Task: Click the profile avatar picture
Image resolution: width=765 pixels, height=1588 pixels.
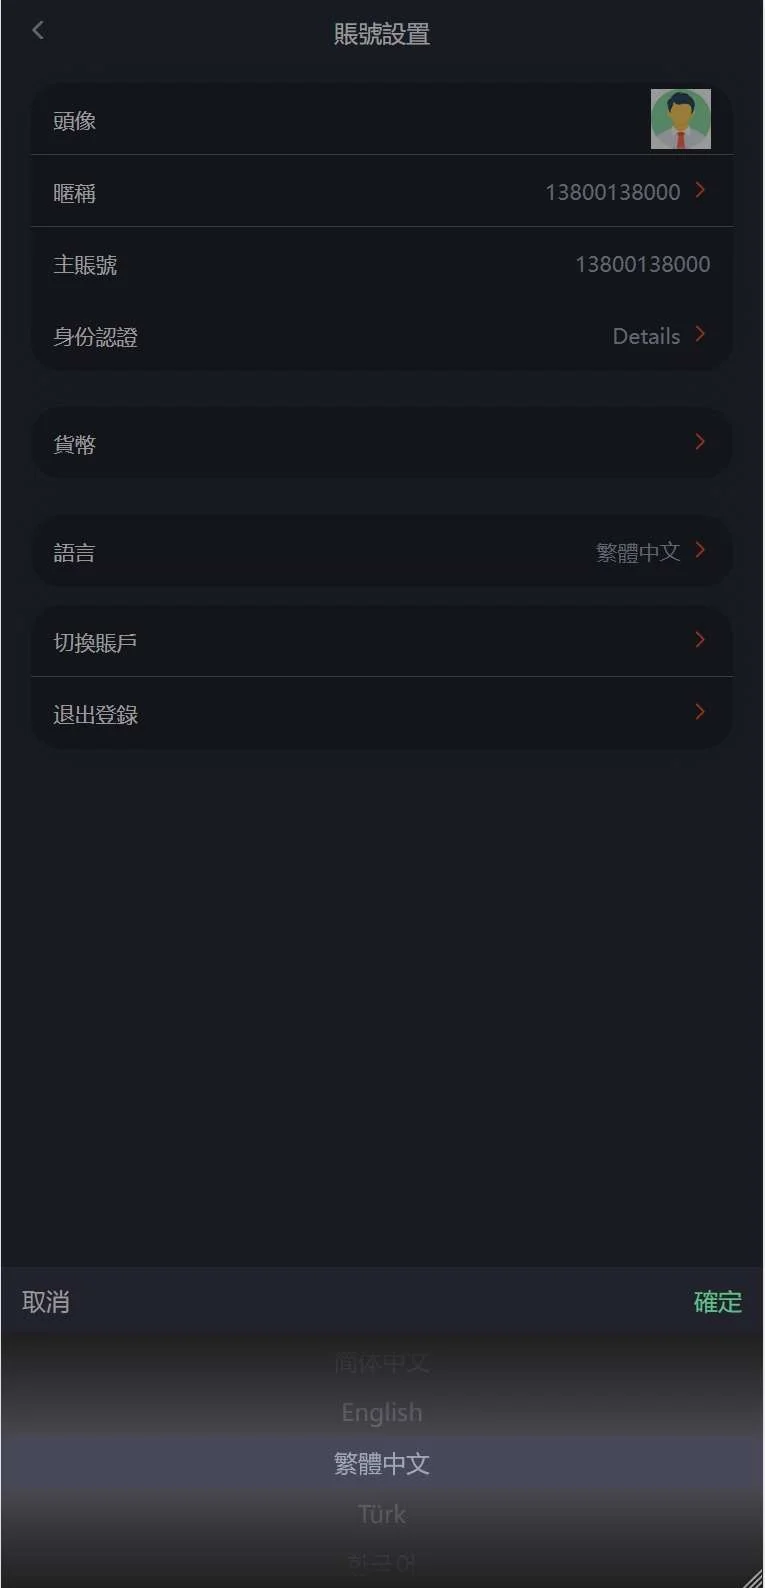Action: pyautogui.click(x=680, y=119)
